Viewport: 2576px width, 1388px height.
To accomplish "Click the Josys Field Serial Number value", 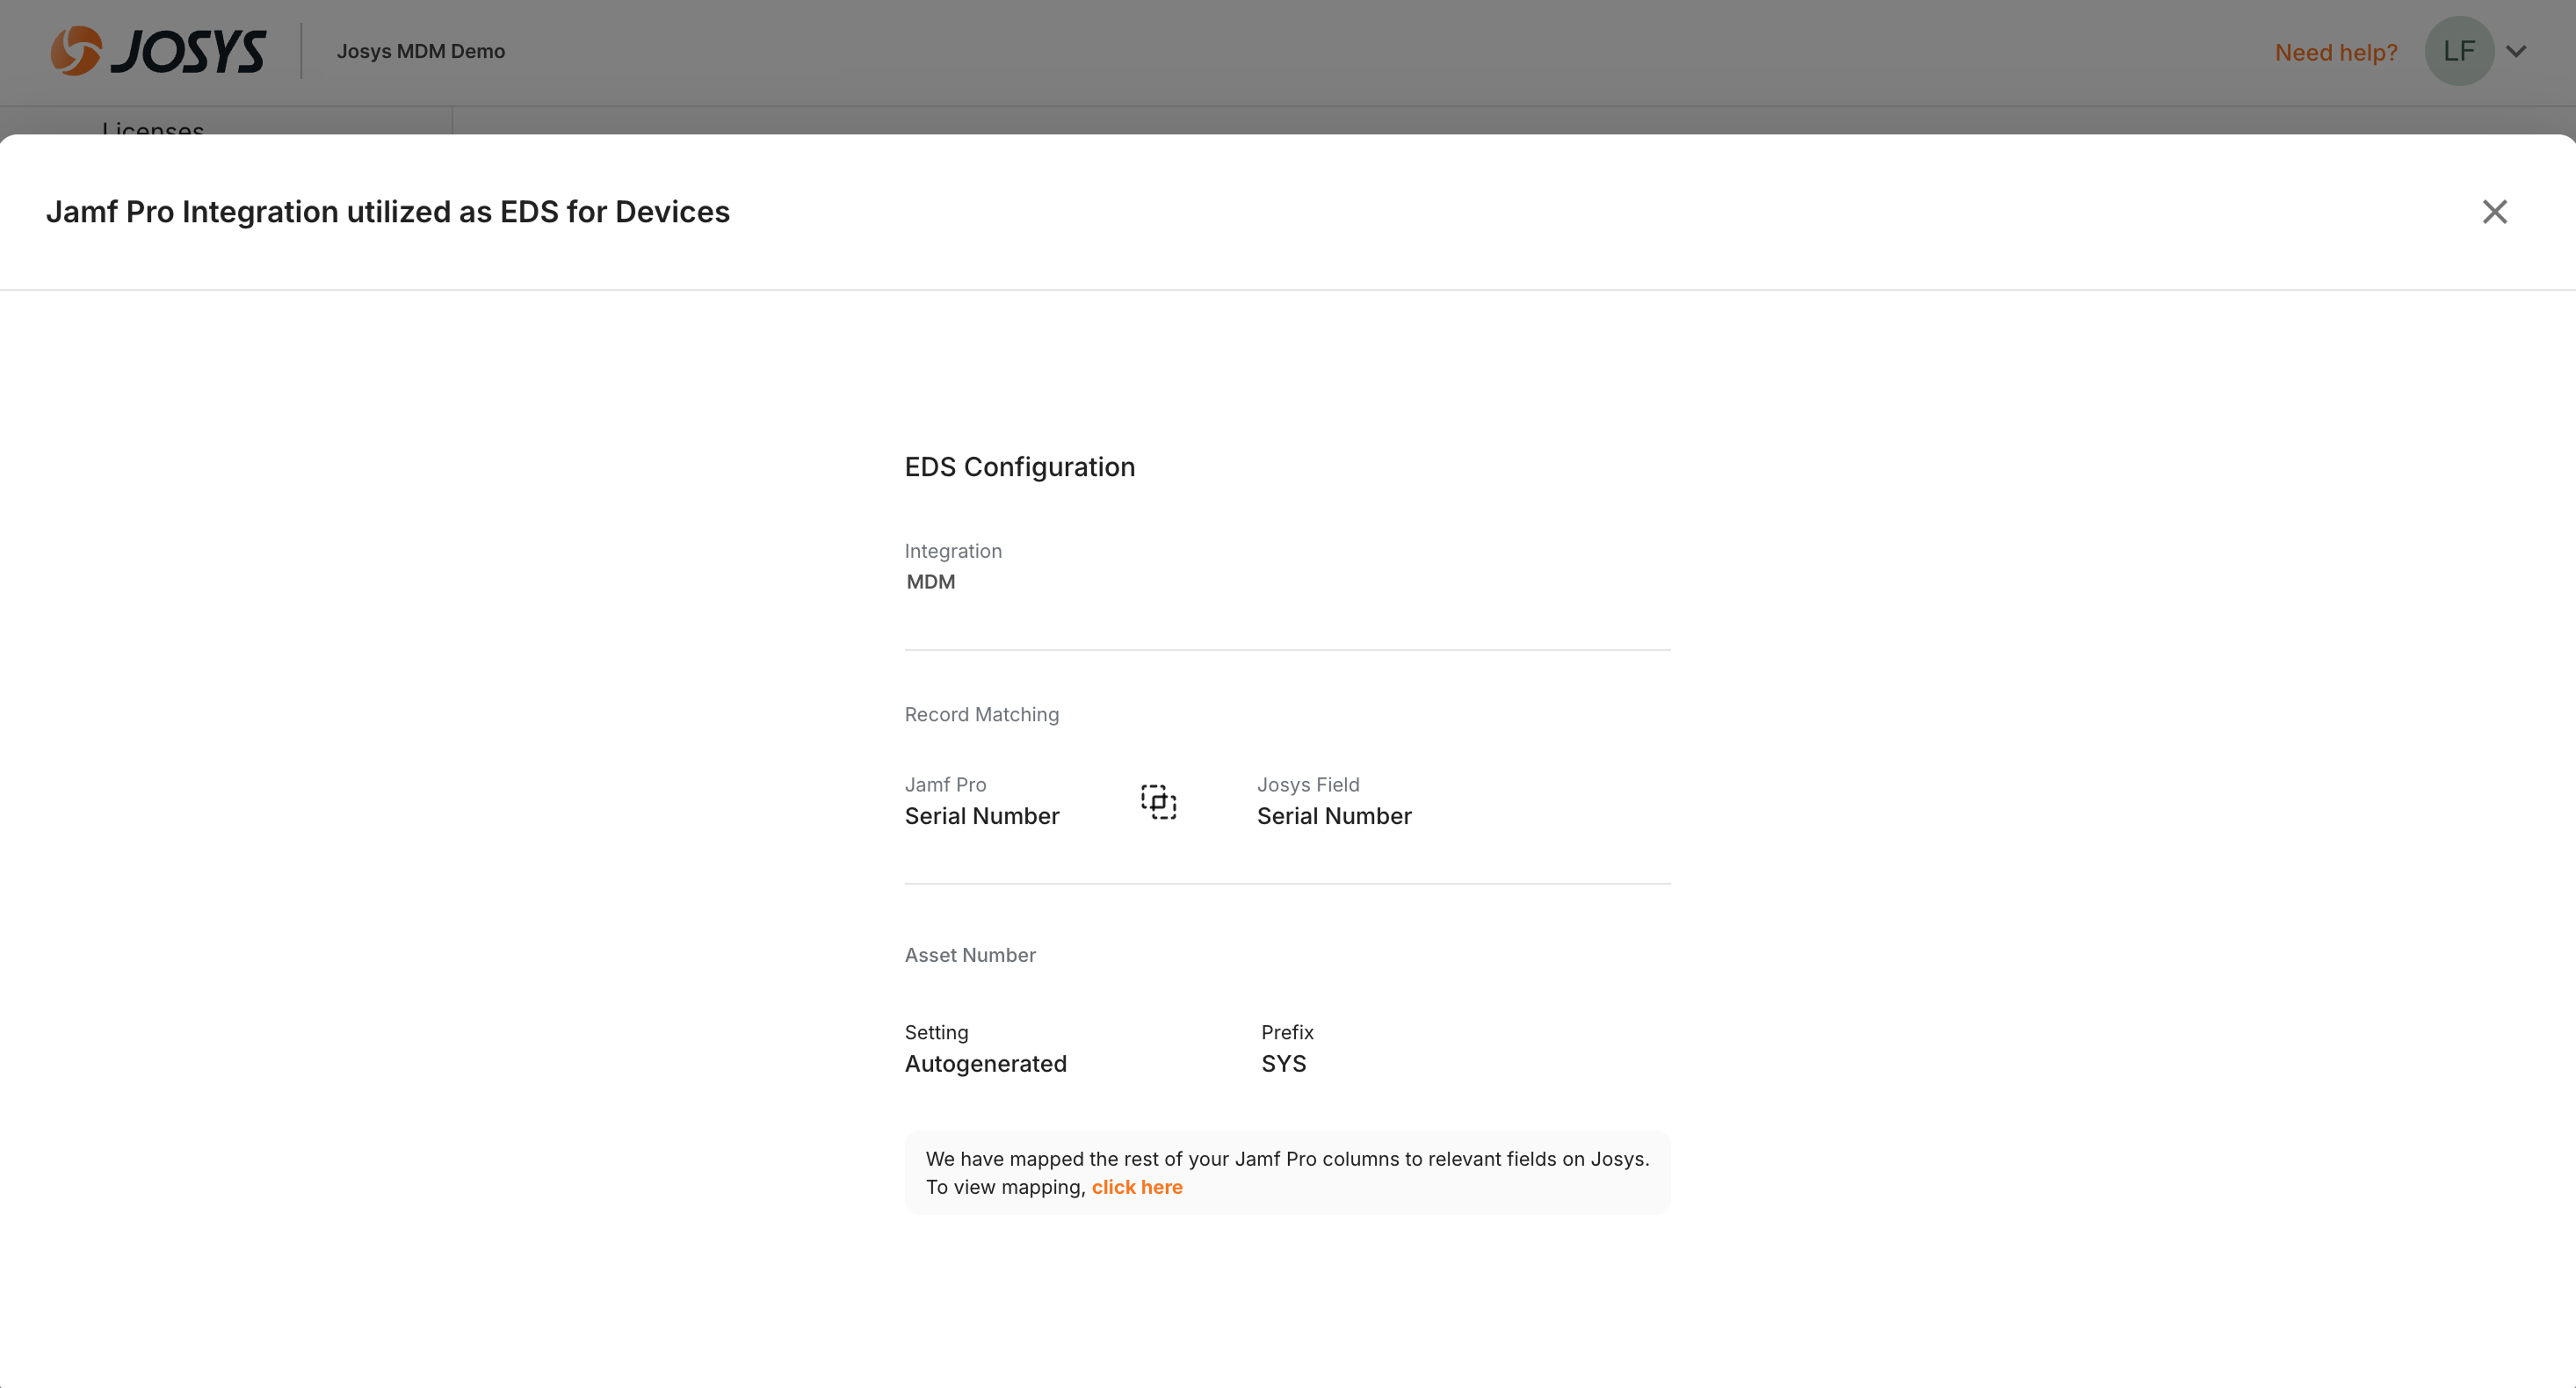I will click(1333, 816).
